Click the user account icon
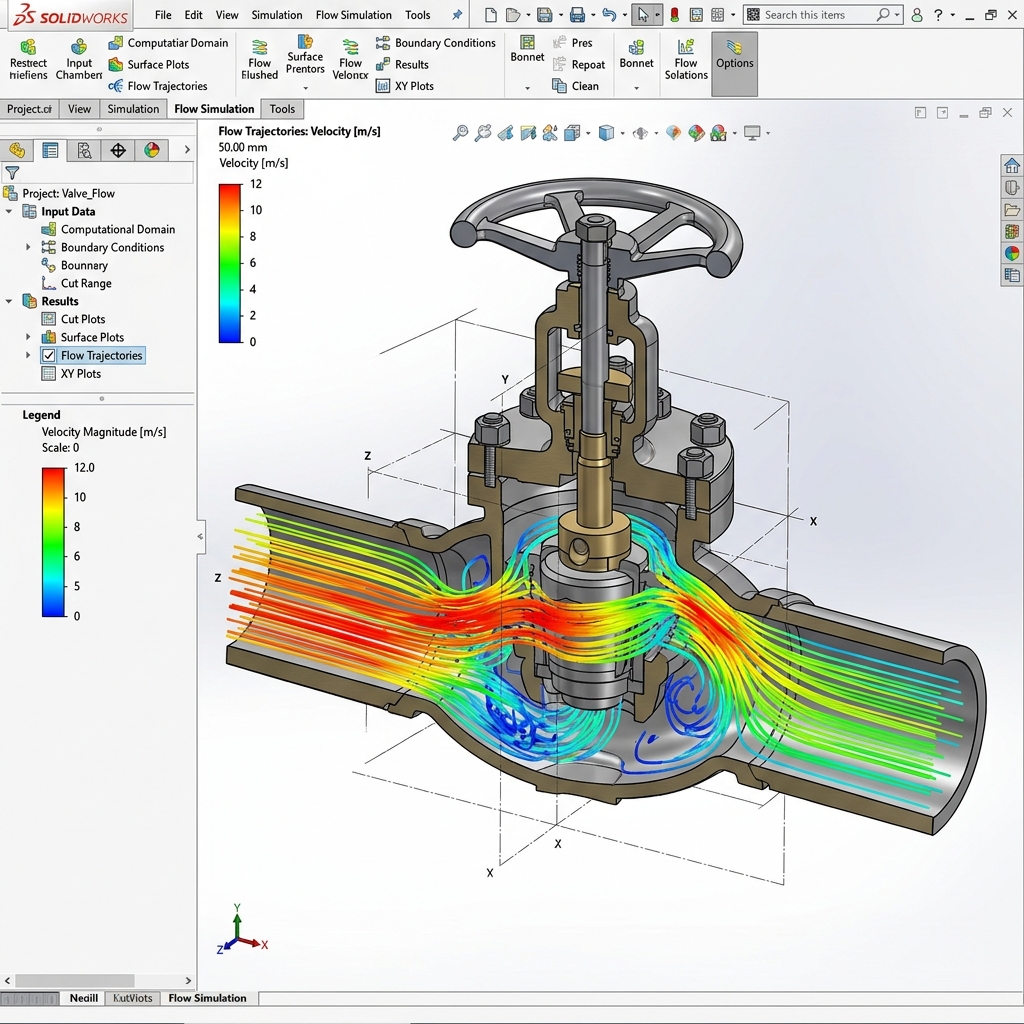This screenshot has height=1024, width=1024. point(917,14)
